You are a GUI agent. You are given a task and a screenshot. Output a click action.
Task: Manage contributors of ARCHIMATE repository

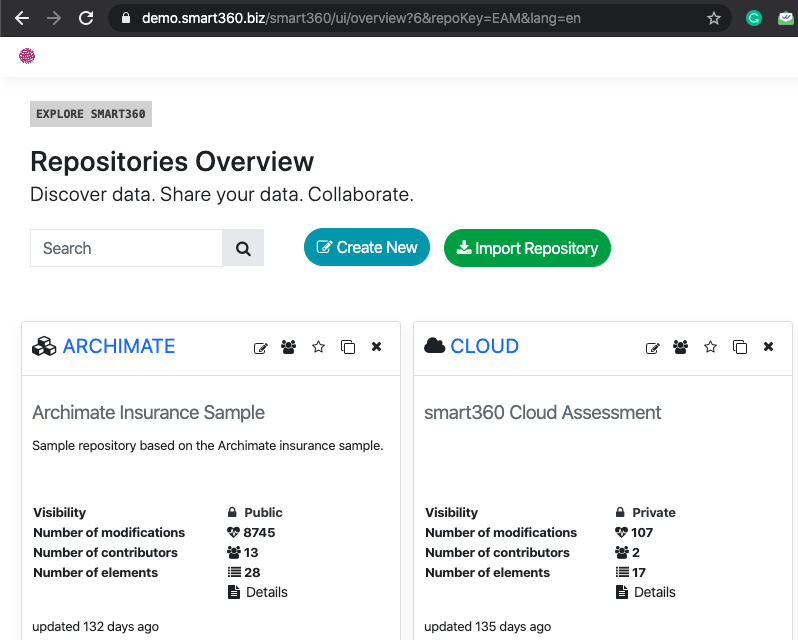pyautogui.click(x=289, y=347)
